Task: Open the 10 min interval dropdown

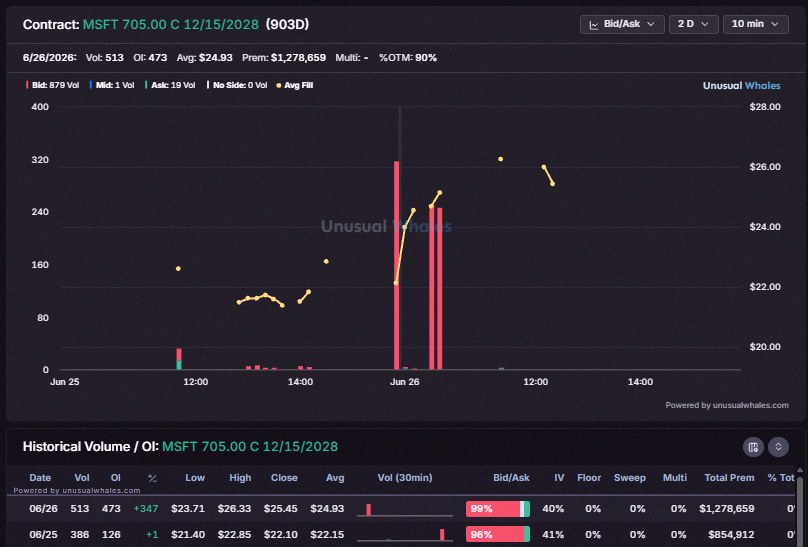Action: coord(755,24)
